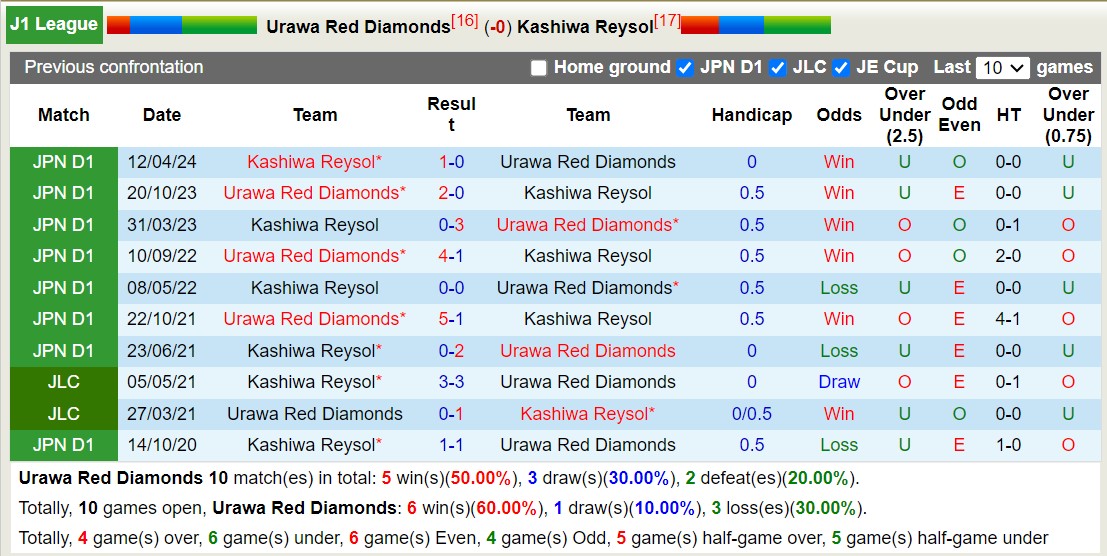1107x556 pixels.
Task: Select the JLC cell for 27/03/21
Action: pos(64,414)
